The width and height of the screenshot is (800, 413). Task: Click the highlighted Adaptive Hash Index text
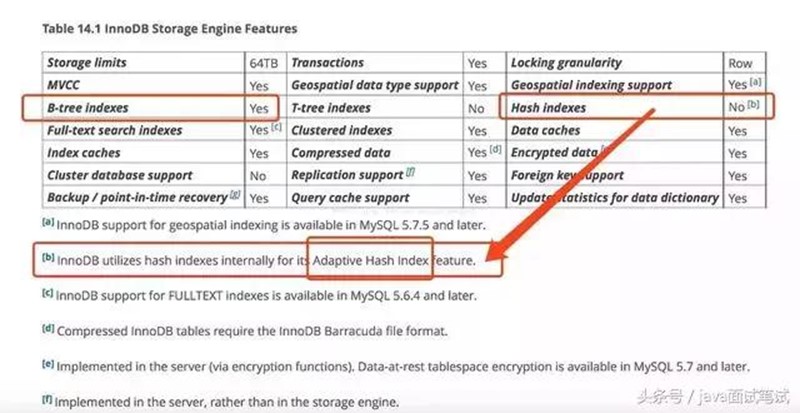point(370,262)
